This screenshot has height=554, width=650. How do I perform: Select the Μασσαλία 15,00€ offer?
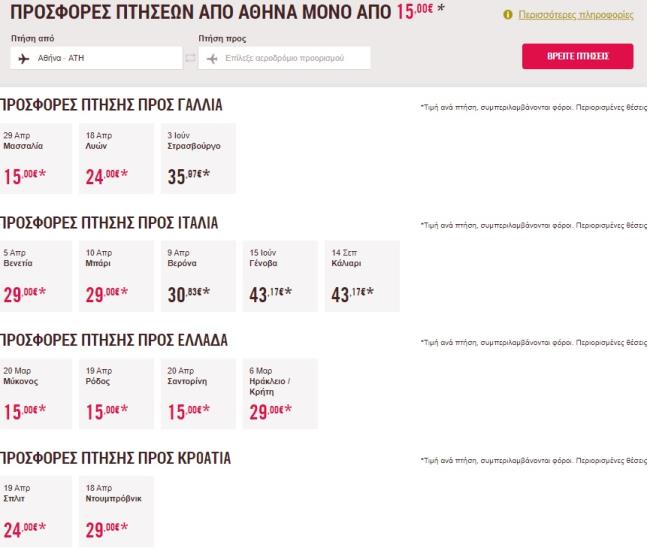click(x=35, y=158)
